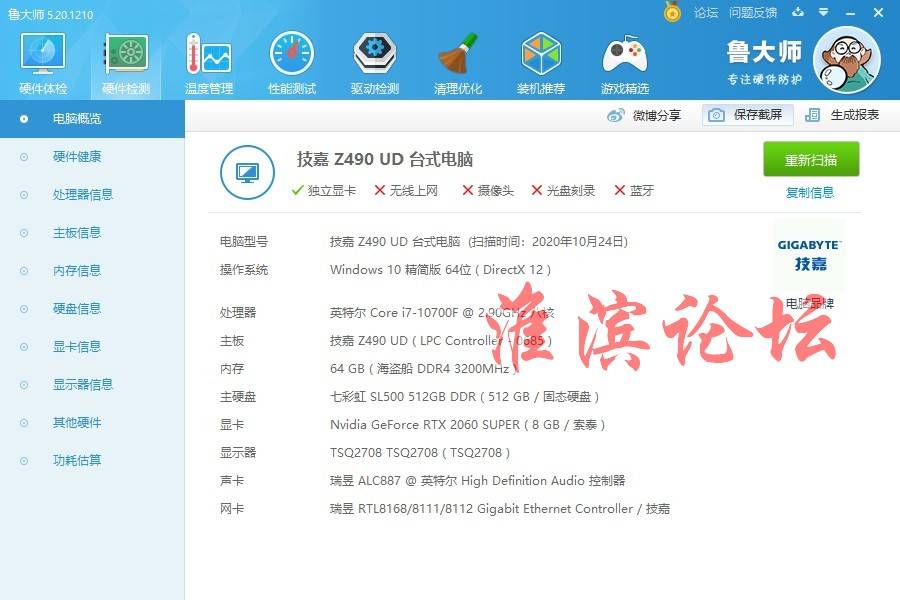
Task: Click 生成报表 generate report text
Action: click(855, 115)
